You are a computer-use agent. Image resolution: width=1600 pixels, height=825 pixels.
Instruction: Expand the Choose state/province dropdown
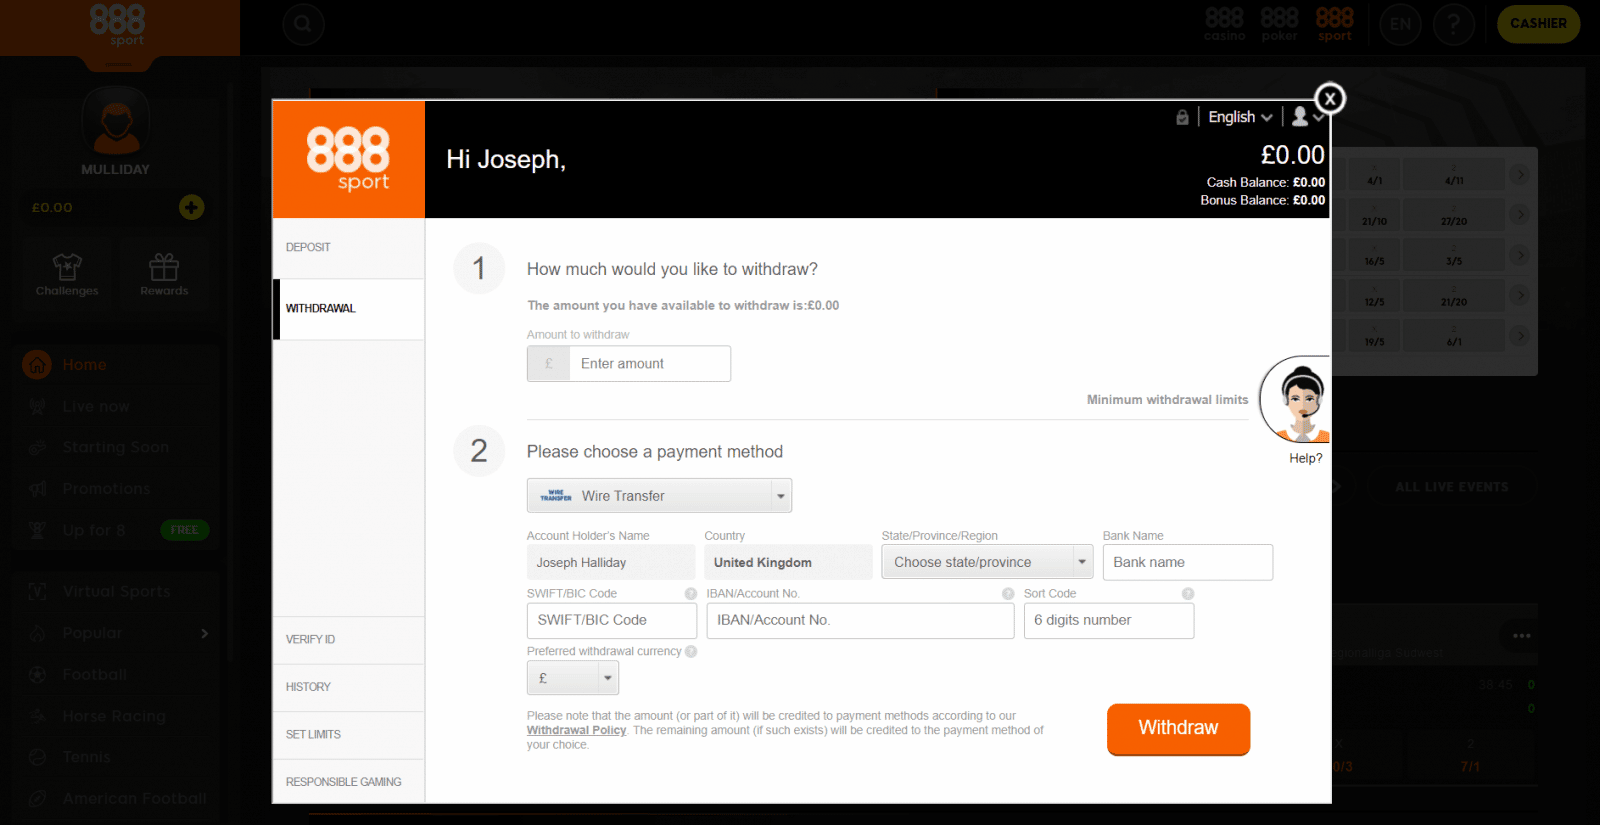coord(986,562)
